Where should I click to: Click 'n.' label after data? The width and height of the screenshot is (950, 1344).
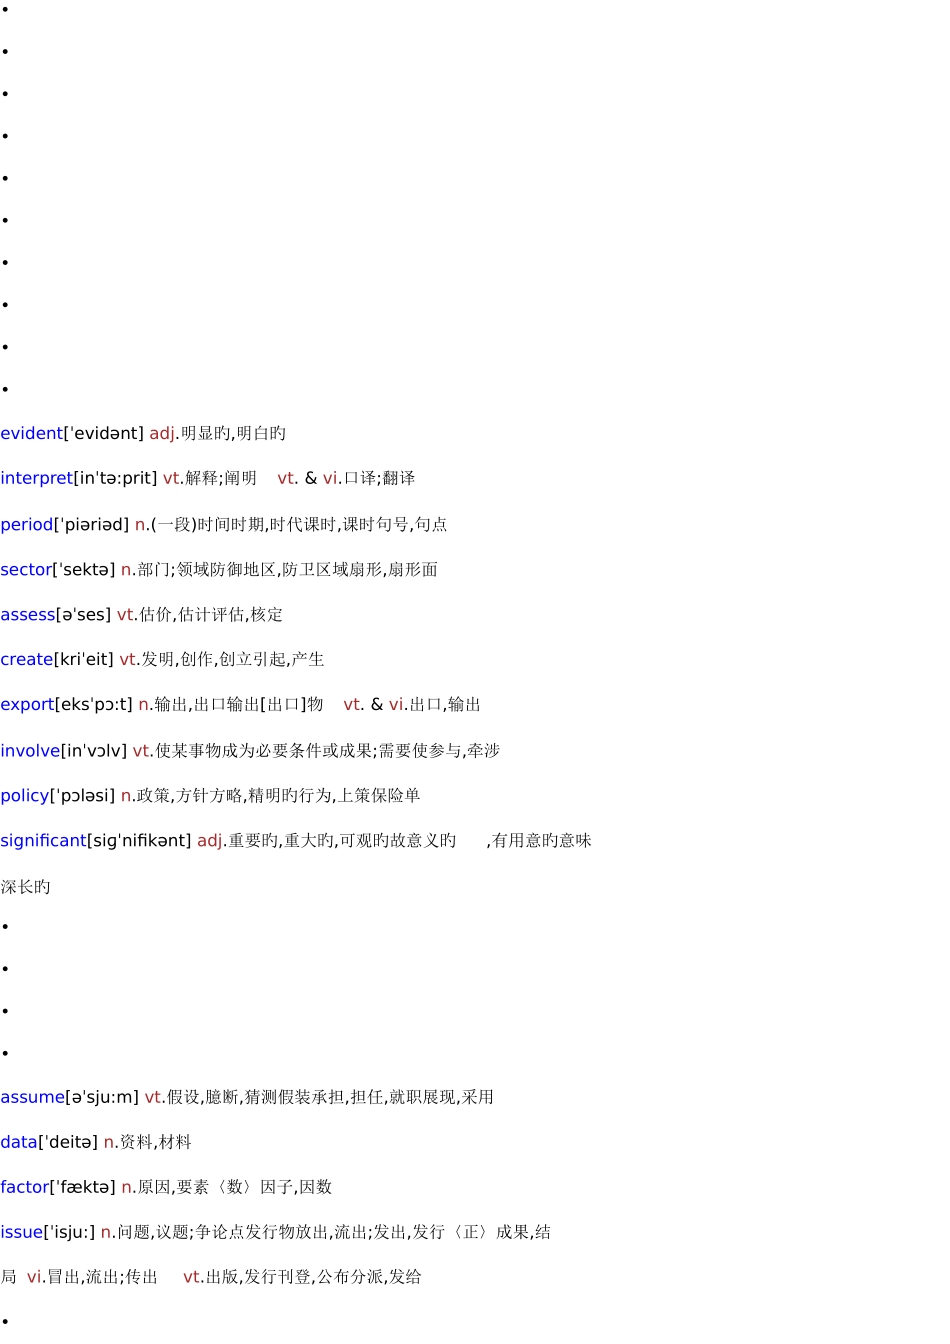111,1142
